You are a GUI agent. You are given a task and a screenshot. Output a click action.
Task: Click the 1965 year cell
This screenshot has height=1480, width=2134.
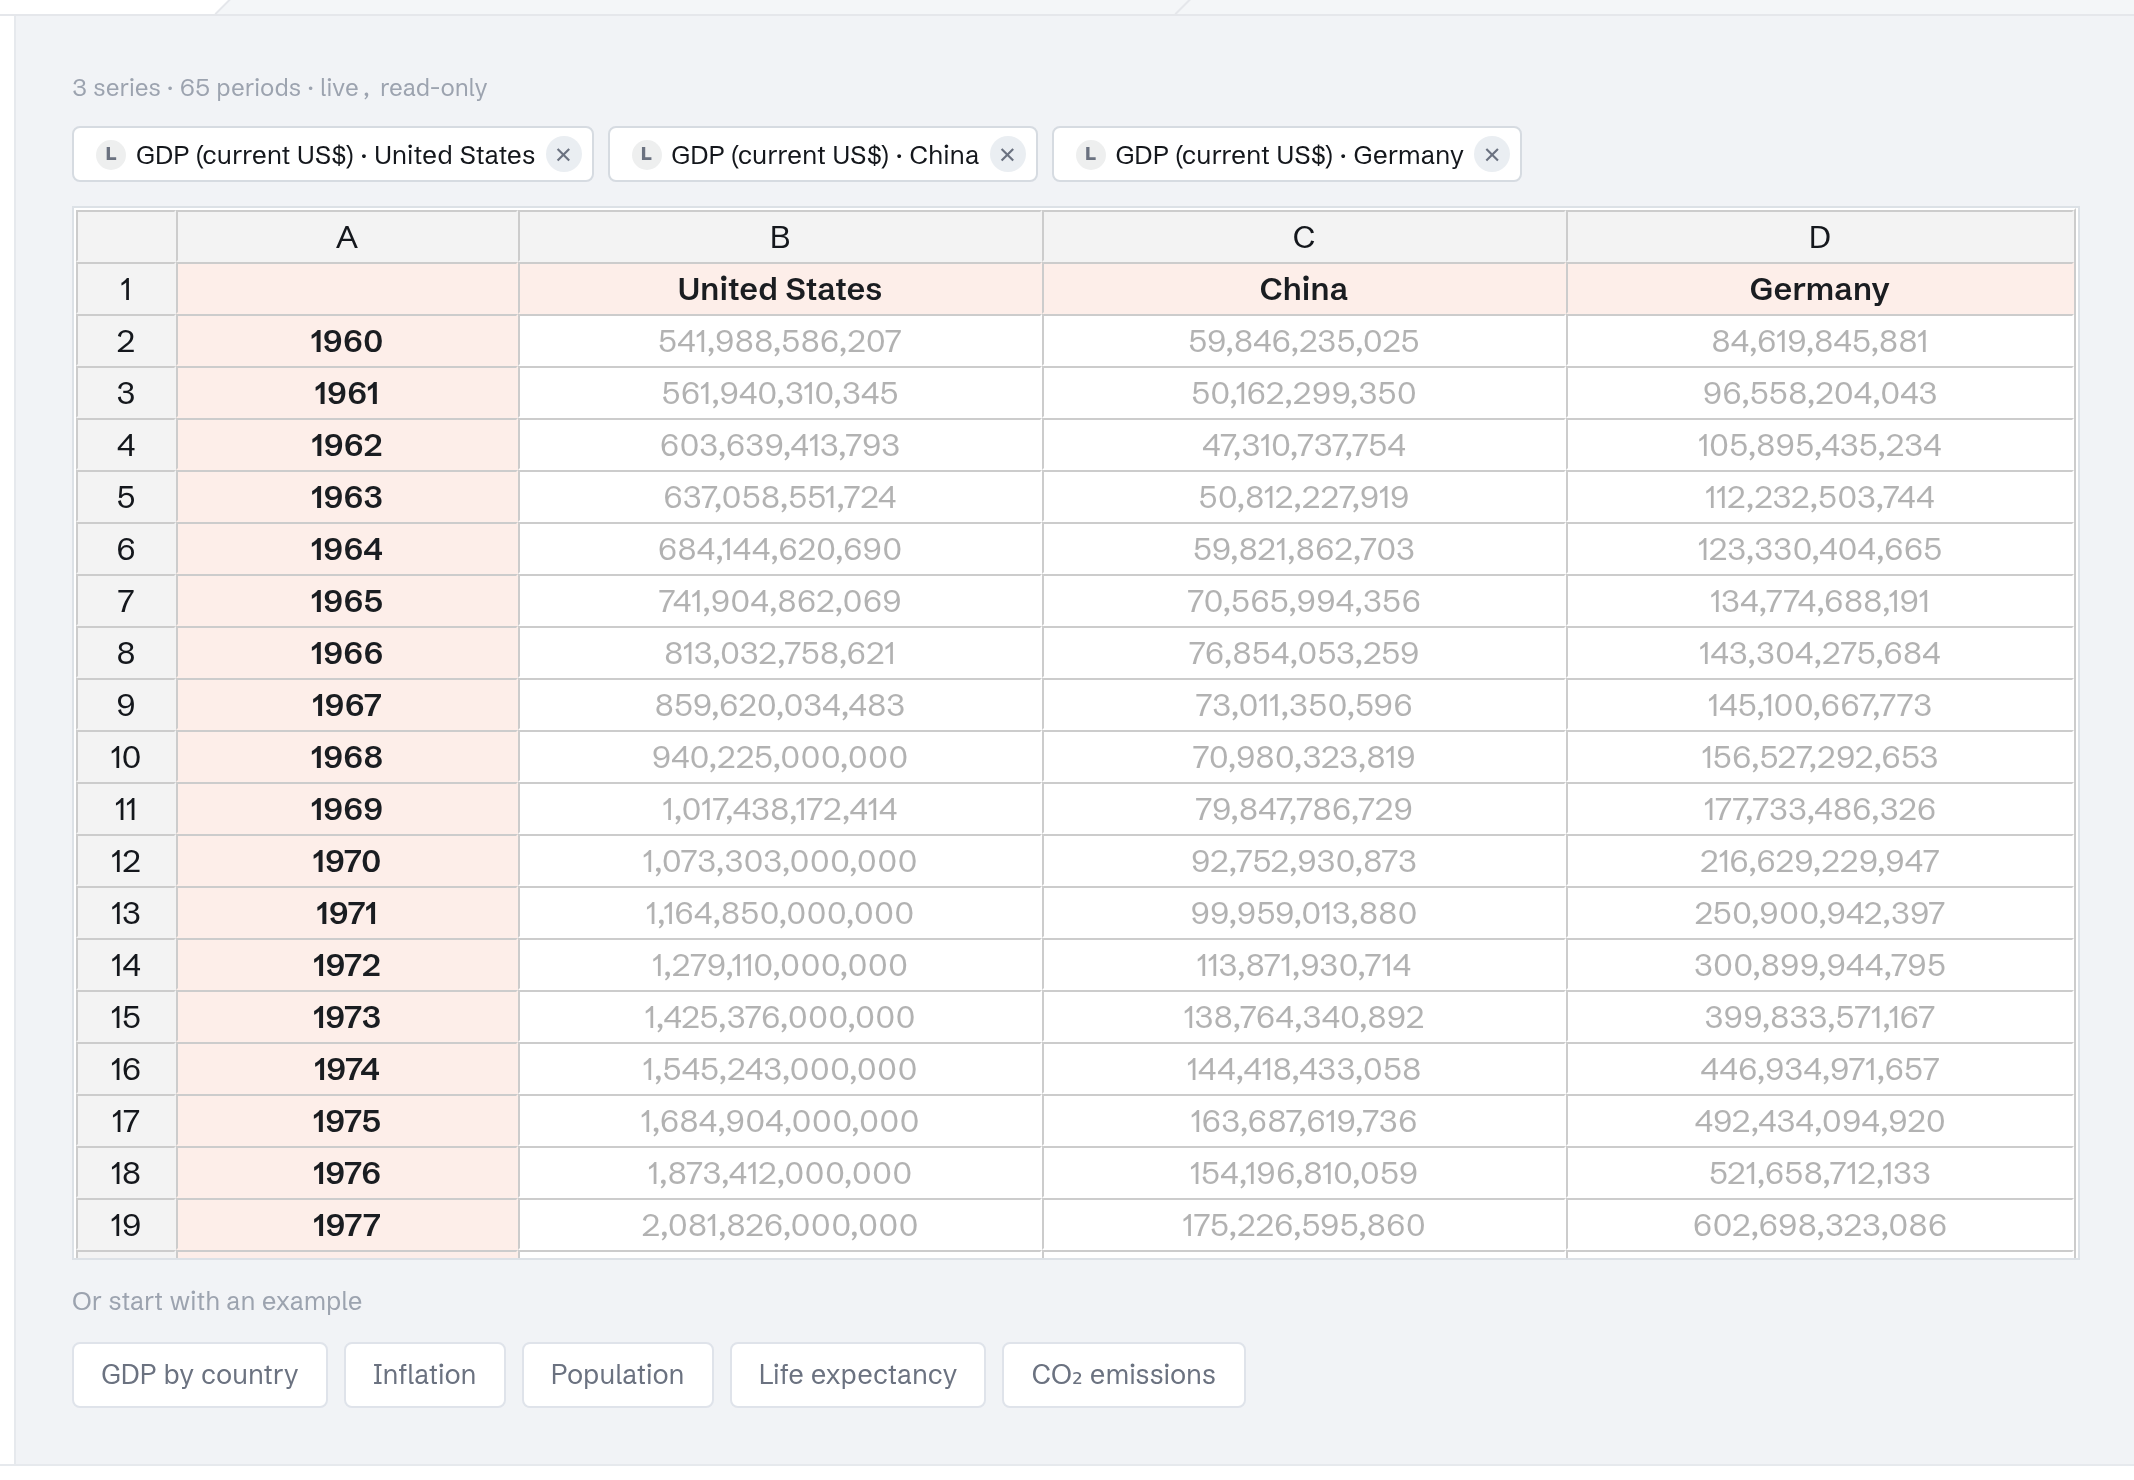pyautogui.click(x=347, y=601)
